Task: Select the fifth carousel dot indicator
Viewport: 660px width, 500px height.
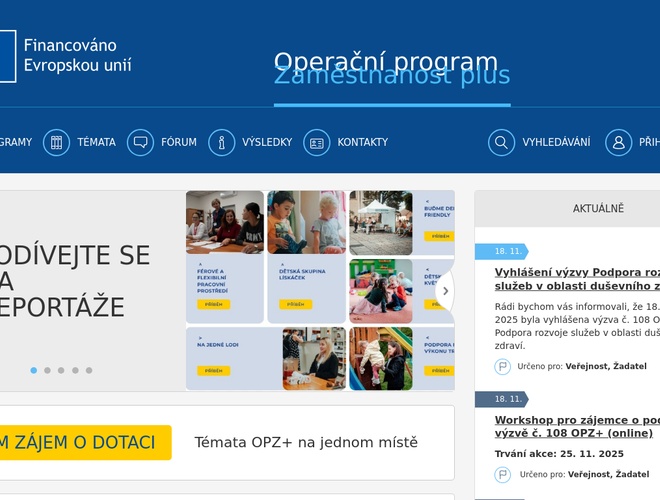Action: [x=89, y=370]
